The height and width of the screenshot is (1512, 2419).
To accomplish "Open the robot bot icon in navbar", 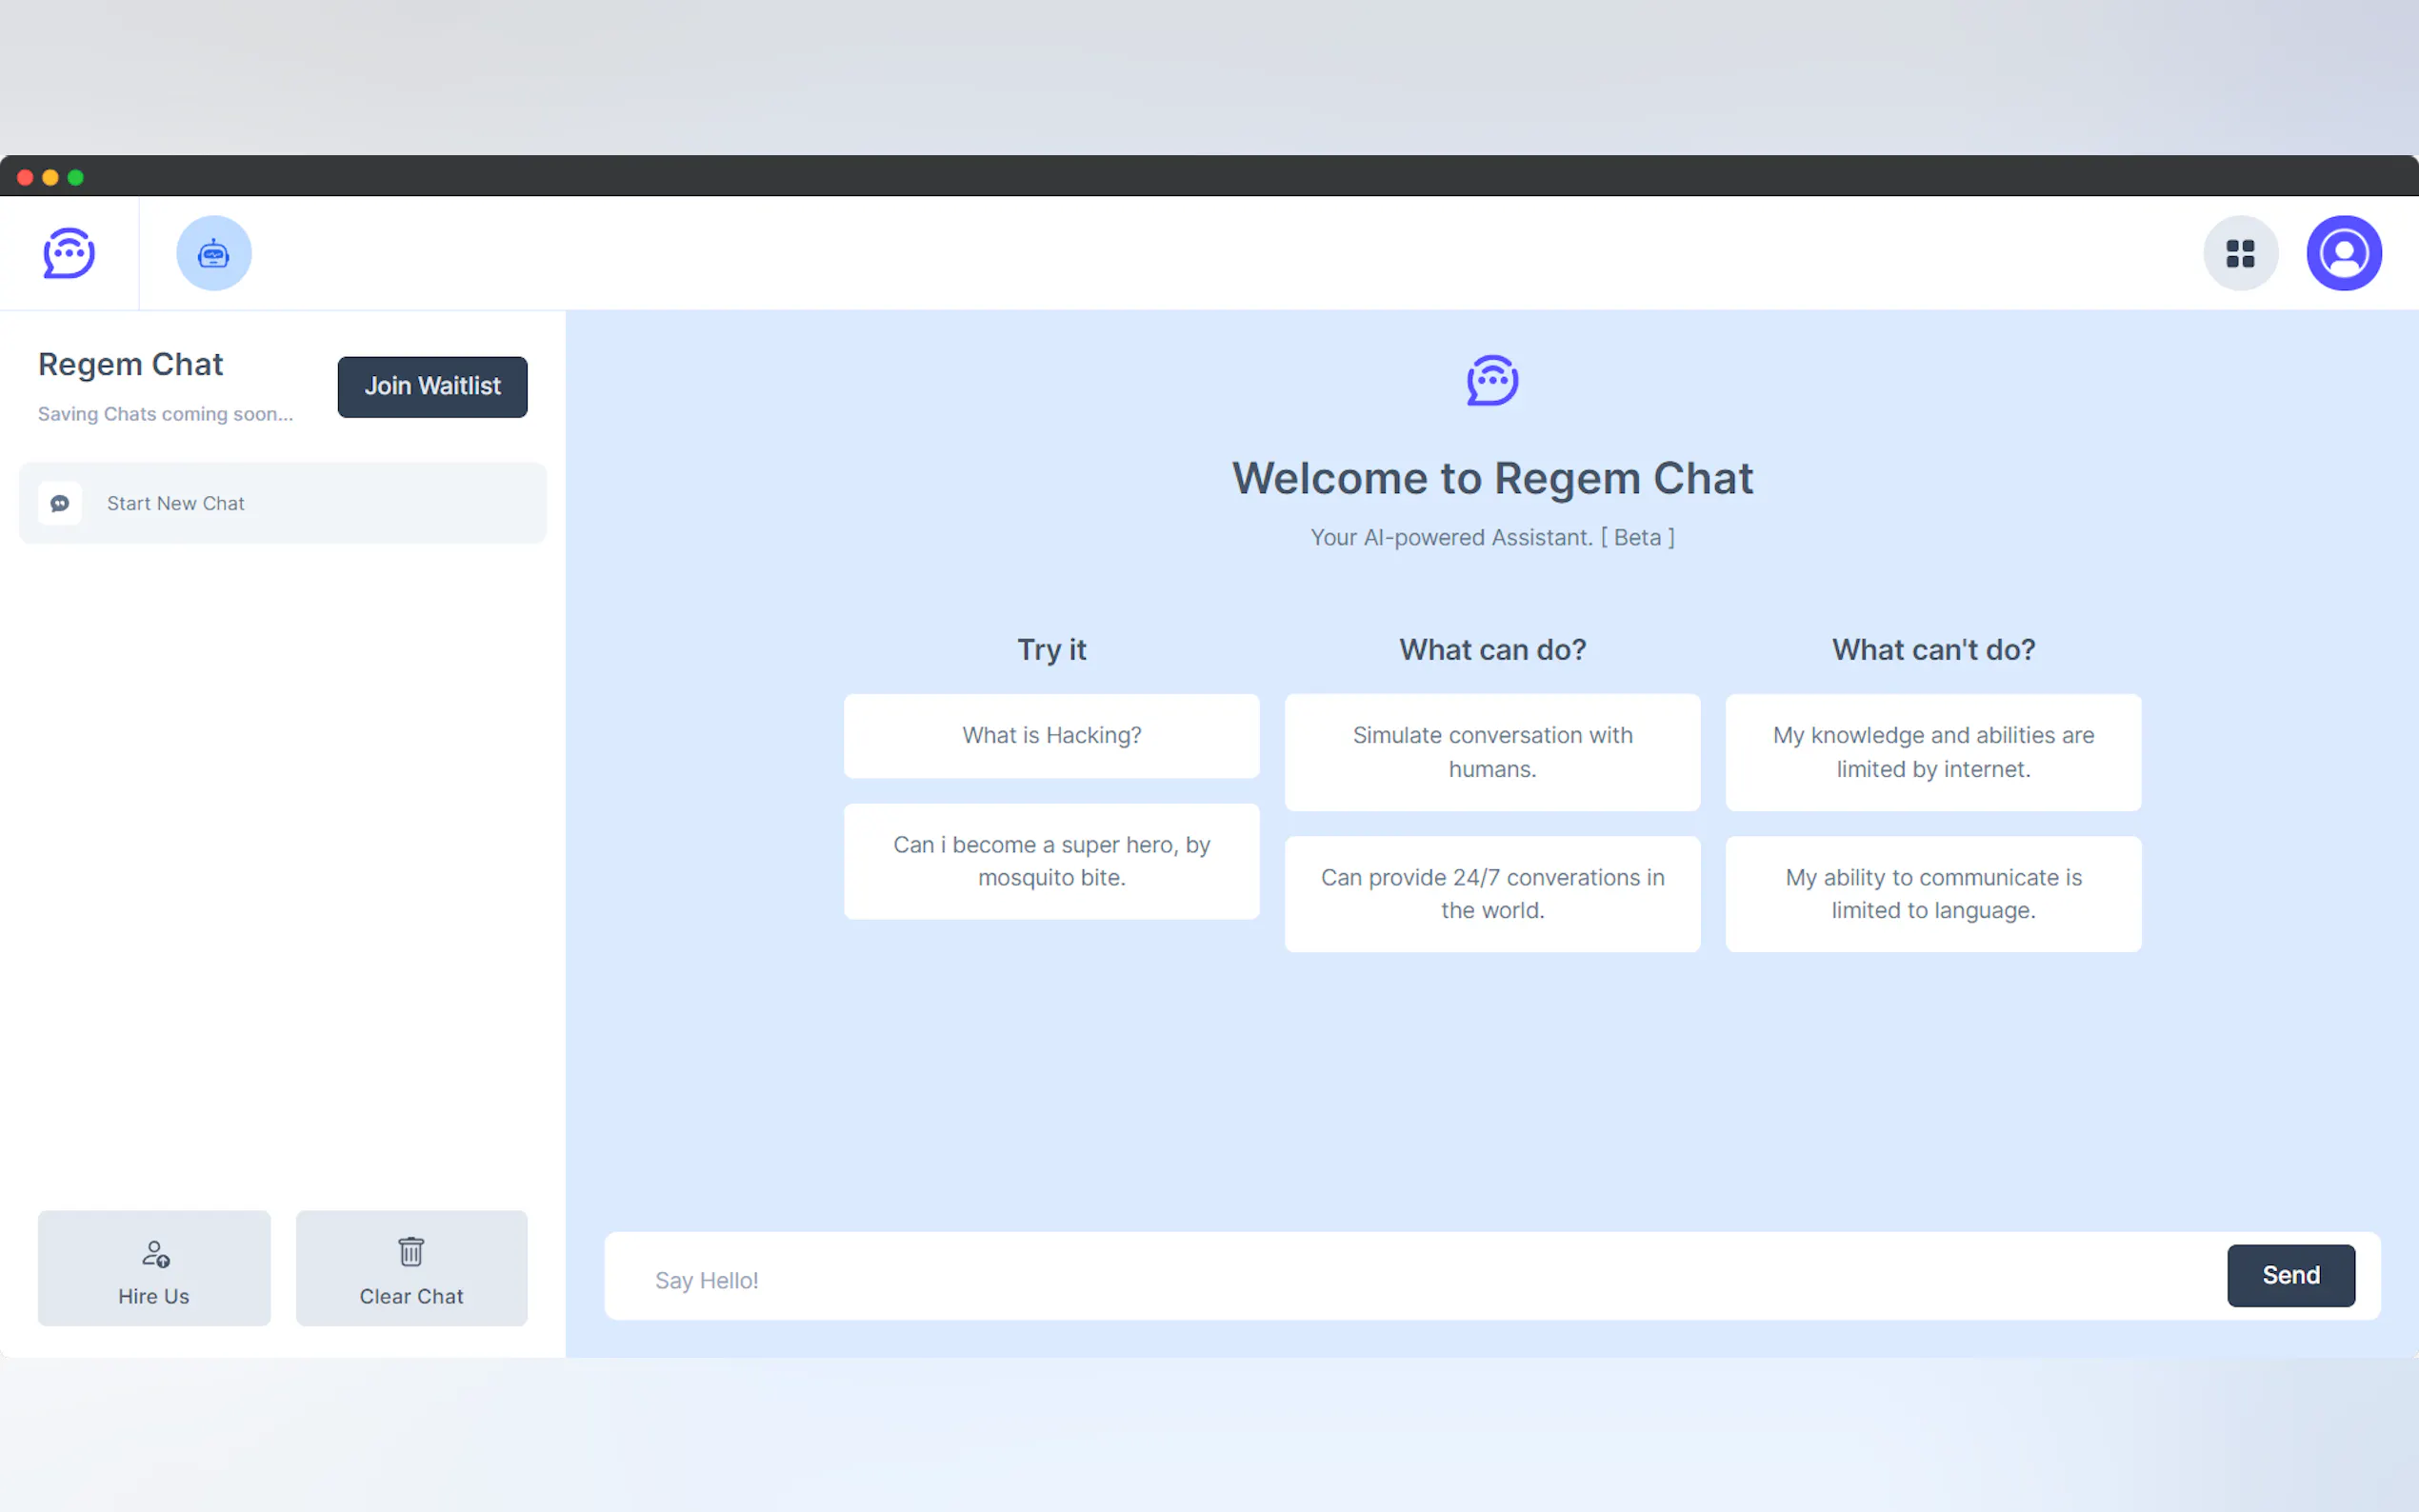I will 214,253.
